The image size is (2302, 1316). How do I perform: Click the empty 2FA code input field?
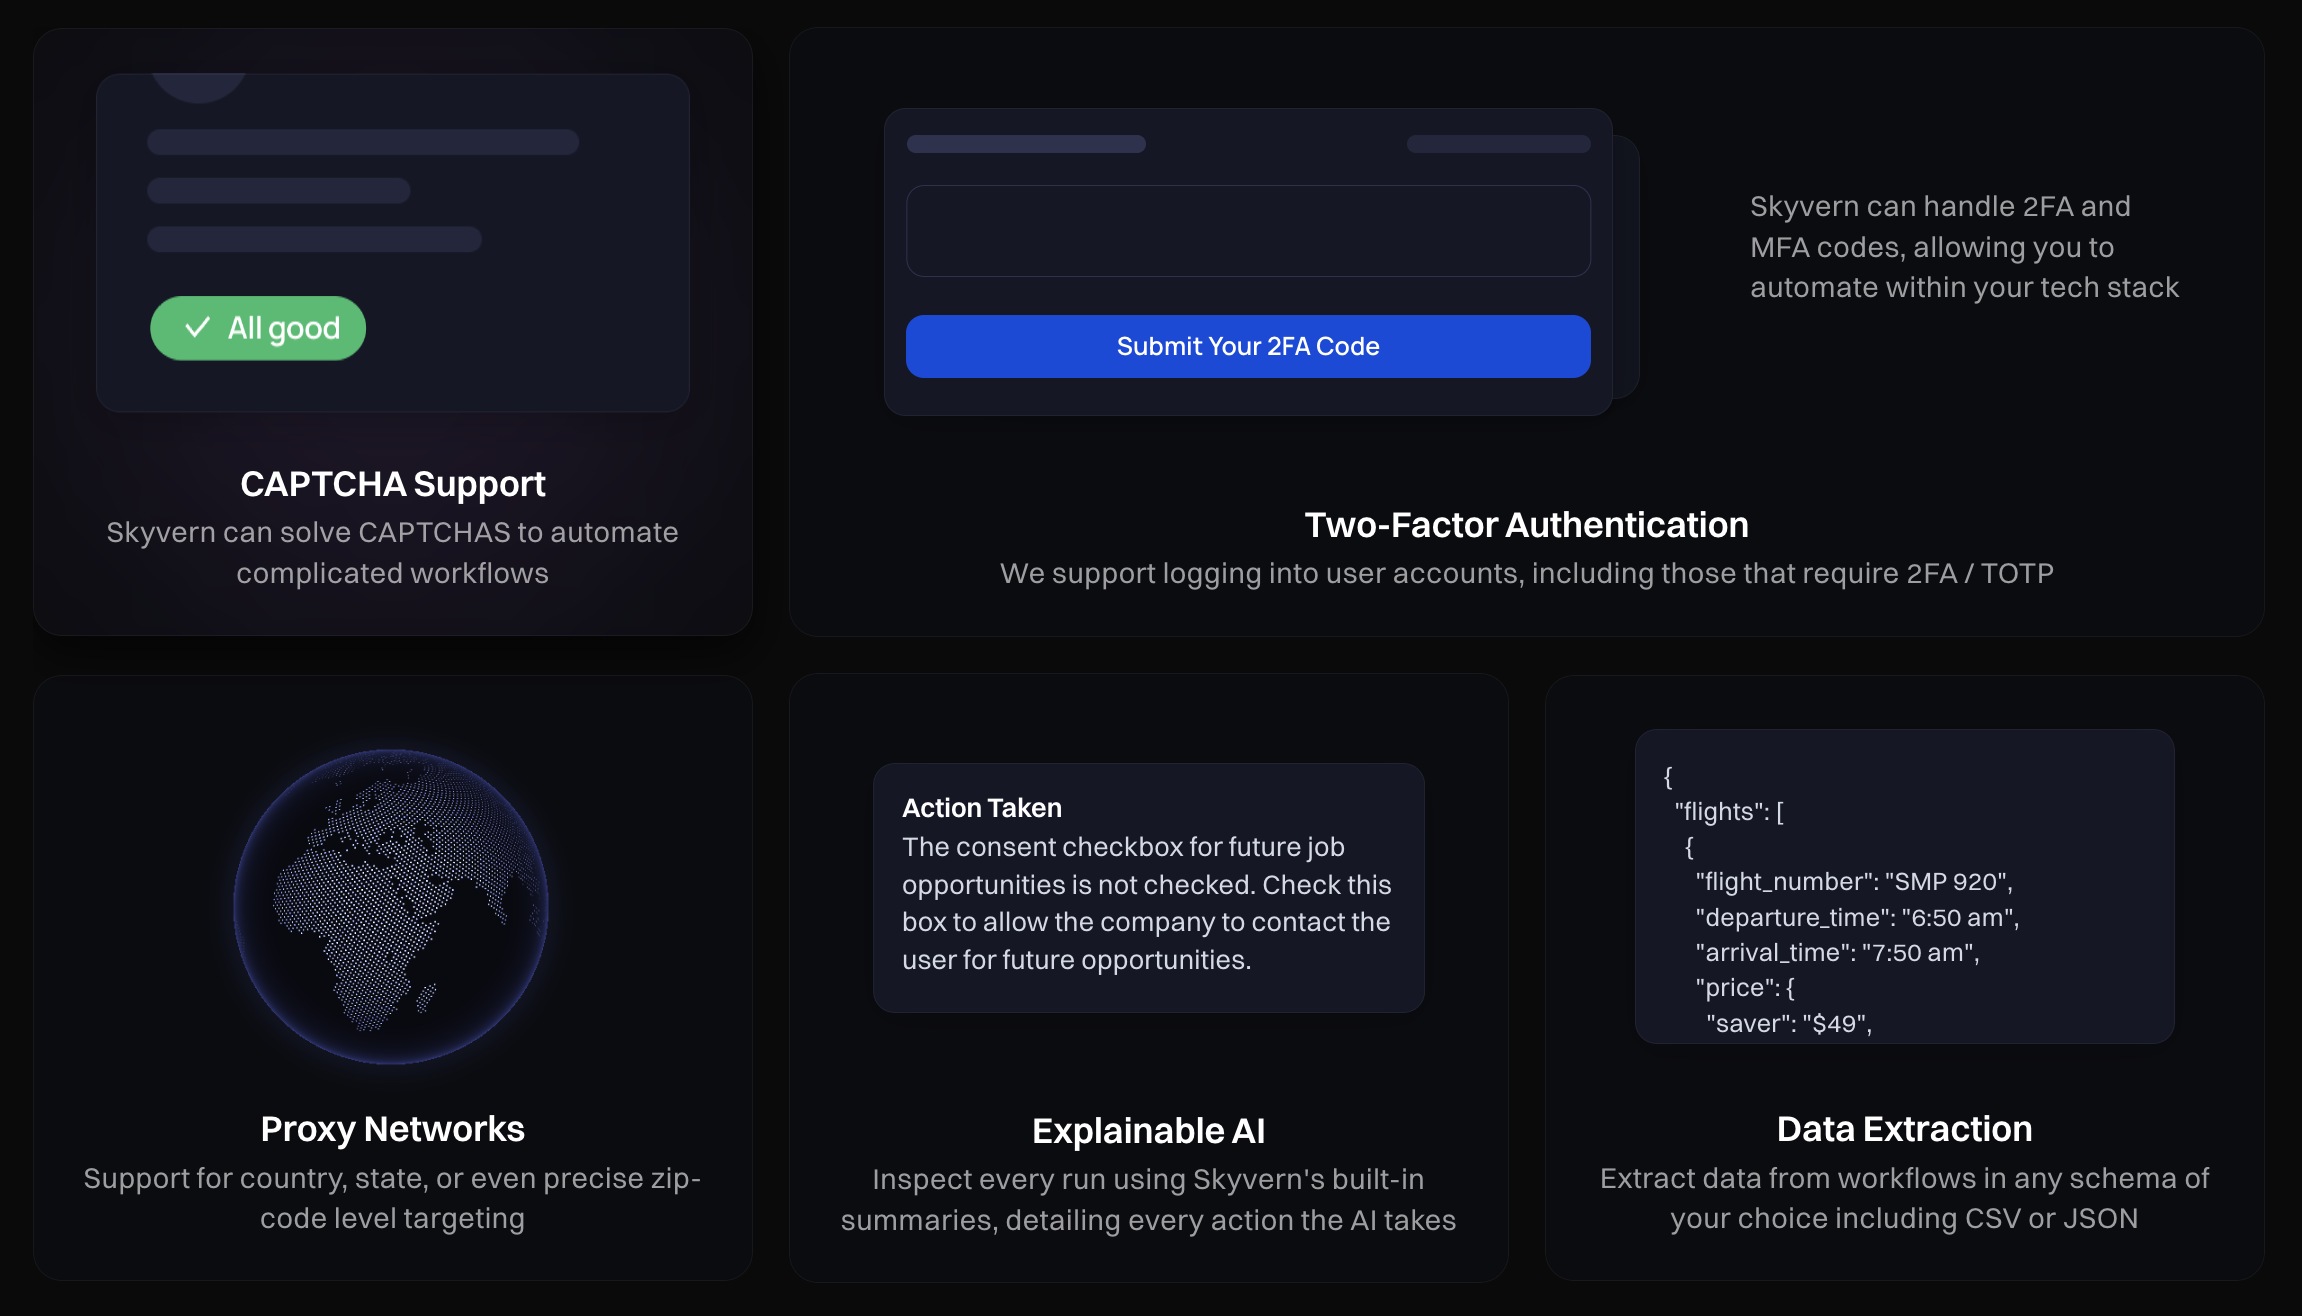pos(1248,231)
